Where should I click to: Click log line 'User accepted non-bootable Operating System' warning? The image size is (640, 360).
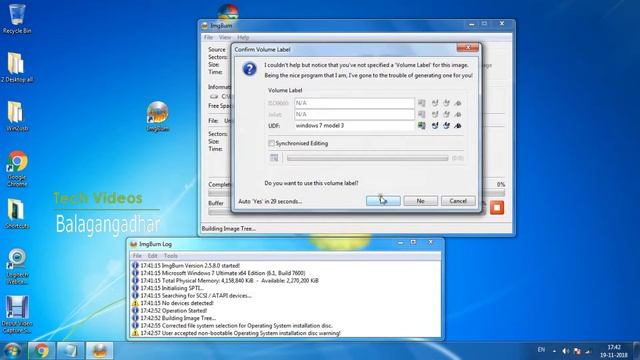[x=240, y=333]
